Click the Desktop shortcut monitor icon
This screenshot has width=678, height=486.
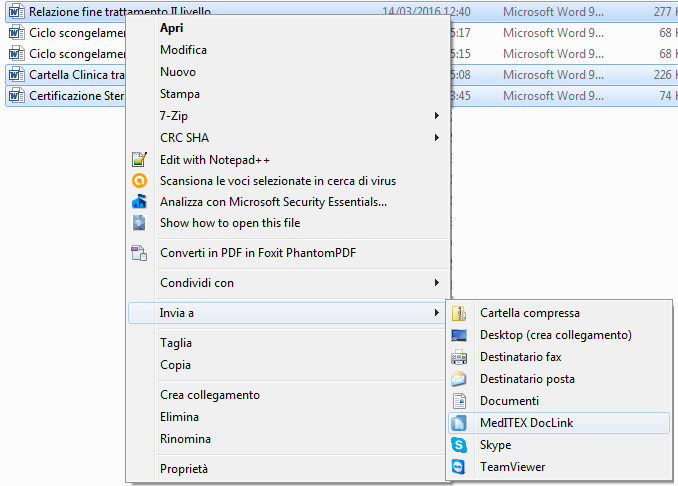point(459,335)
